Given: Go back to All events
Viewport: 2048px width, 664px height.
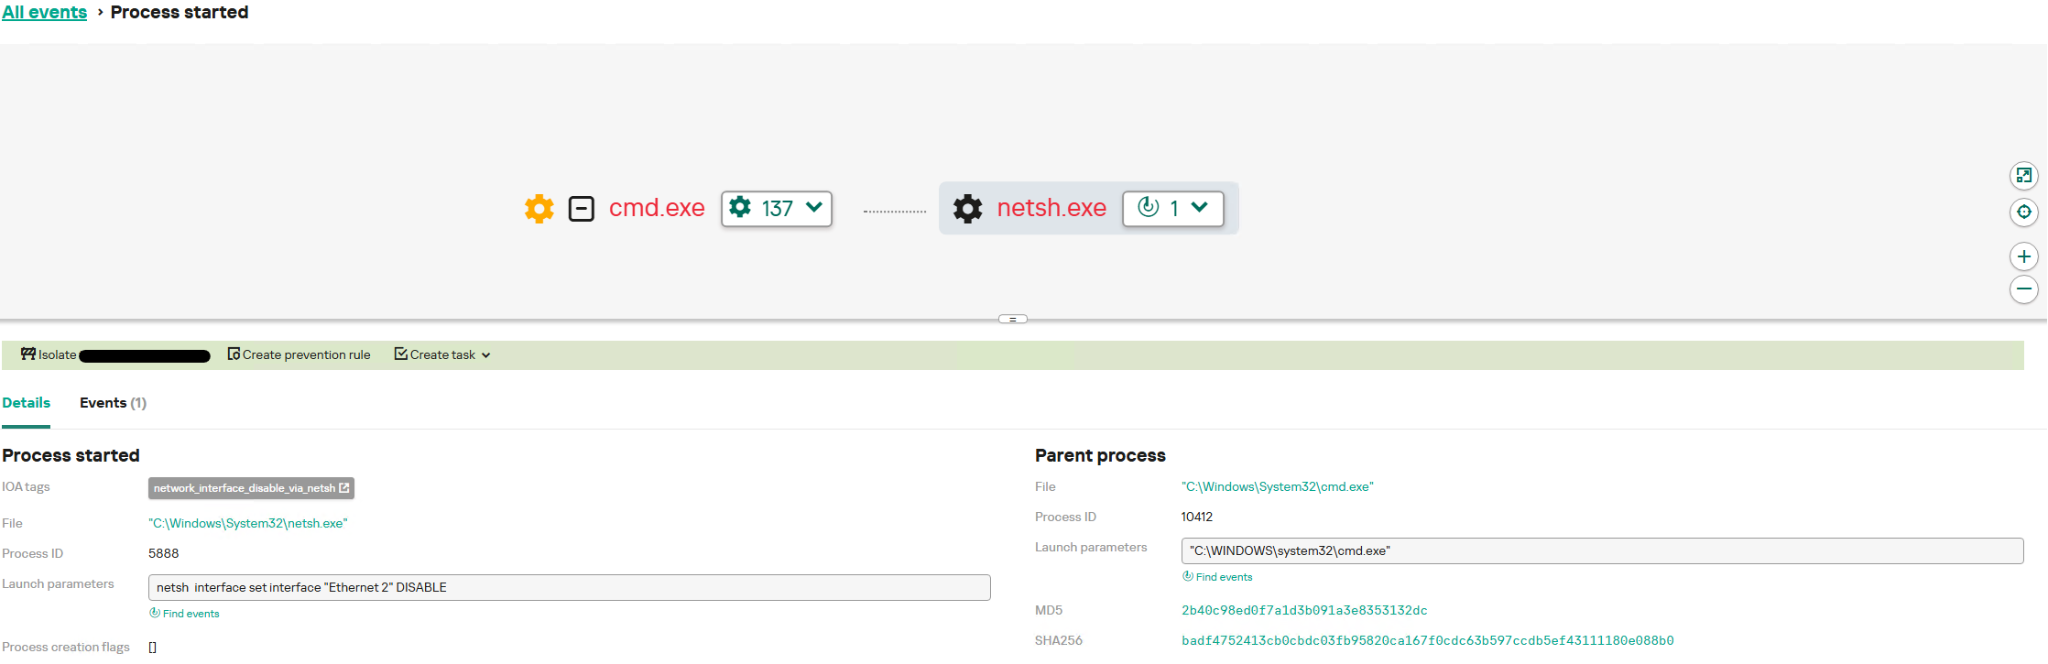Looking at the screenshot, I should [x=44, y=12].
